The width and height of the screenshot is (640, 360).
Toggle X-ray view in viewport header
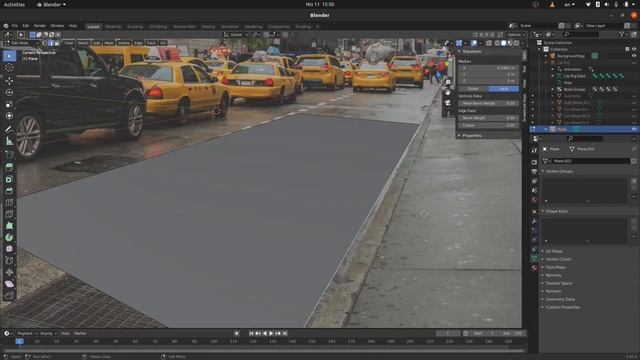click(489, 43)
